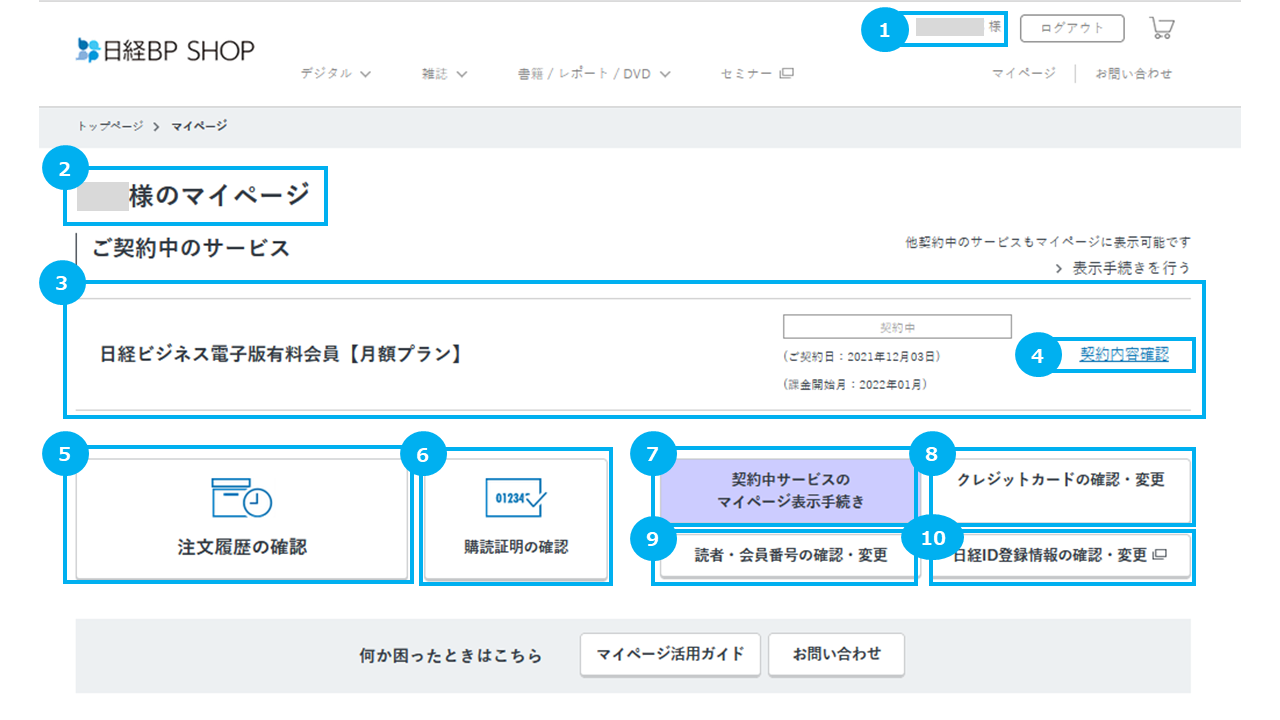Expand the 書籍 / レポート / DVD menu

click(x=594, y=73)
